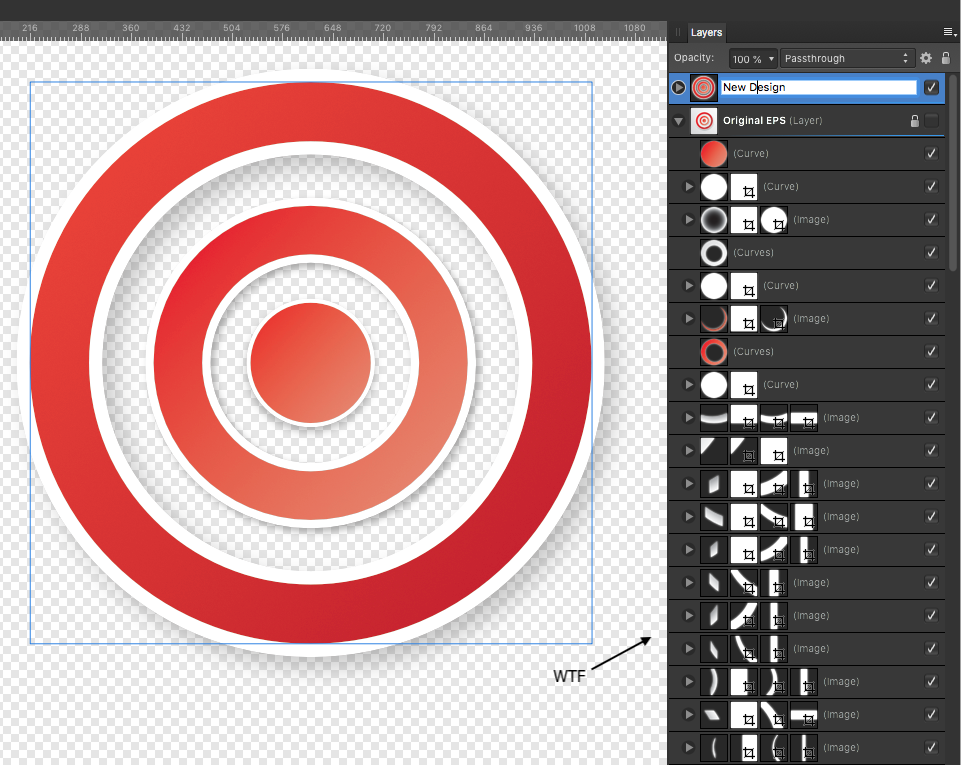Click the round crop mask thumbnail on dark-glow Image row
Image resolution: width=961 pixels, height=765 pixels.
pyautogui.click(x=773, y=219)
